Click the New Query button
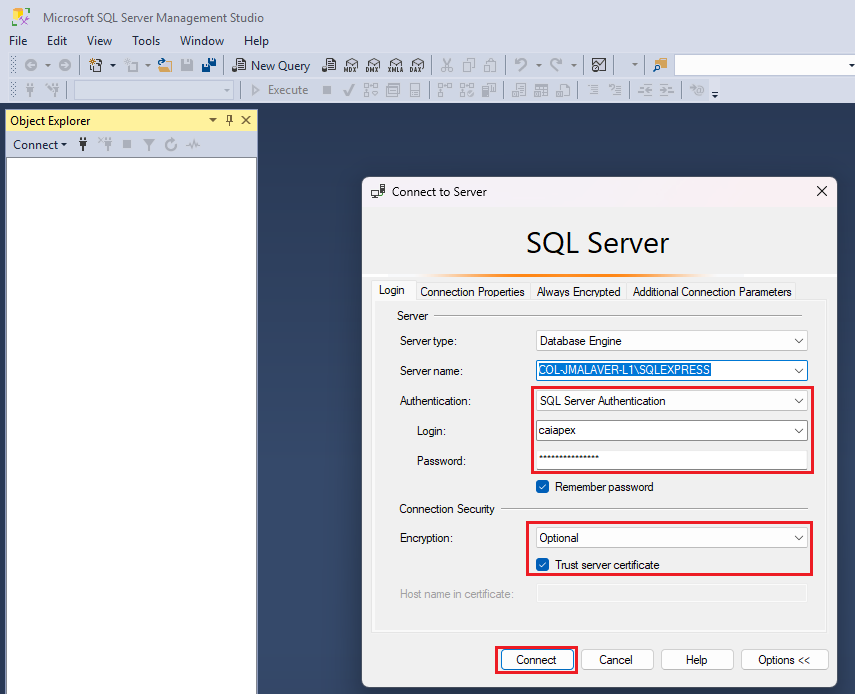Viewport: 855px width, 694px height. pyautogui.click(x=271, y=65)
